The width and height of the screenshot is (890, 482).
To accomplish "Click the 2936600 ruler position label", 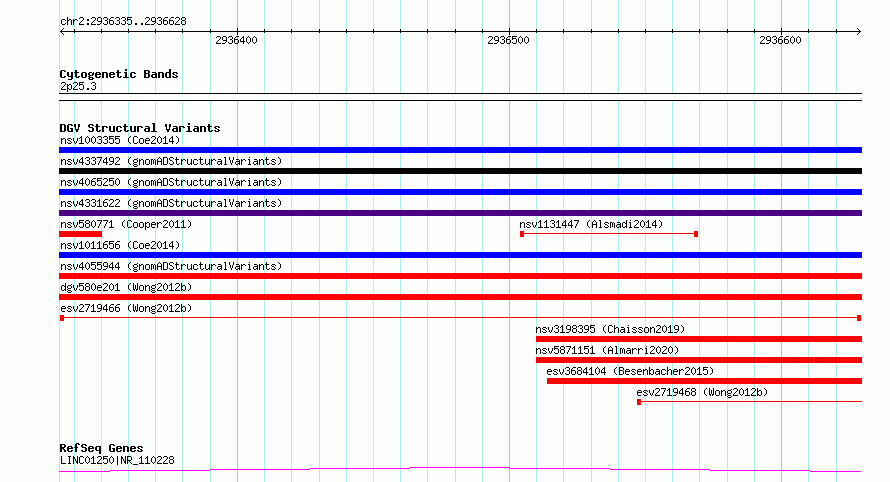I will coord(780,40).
